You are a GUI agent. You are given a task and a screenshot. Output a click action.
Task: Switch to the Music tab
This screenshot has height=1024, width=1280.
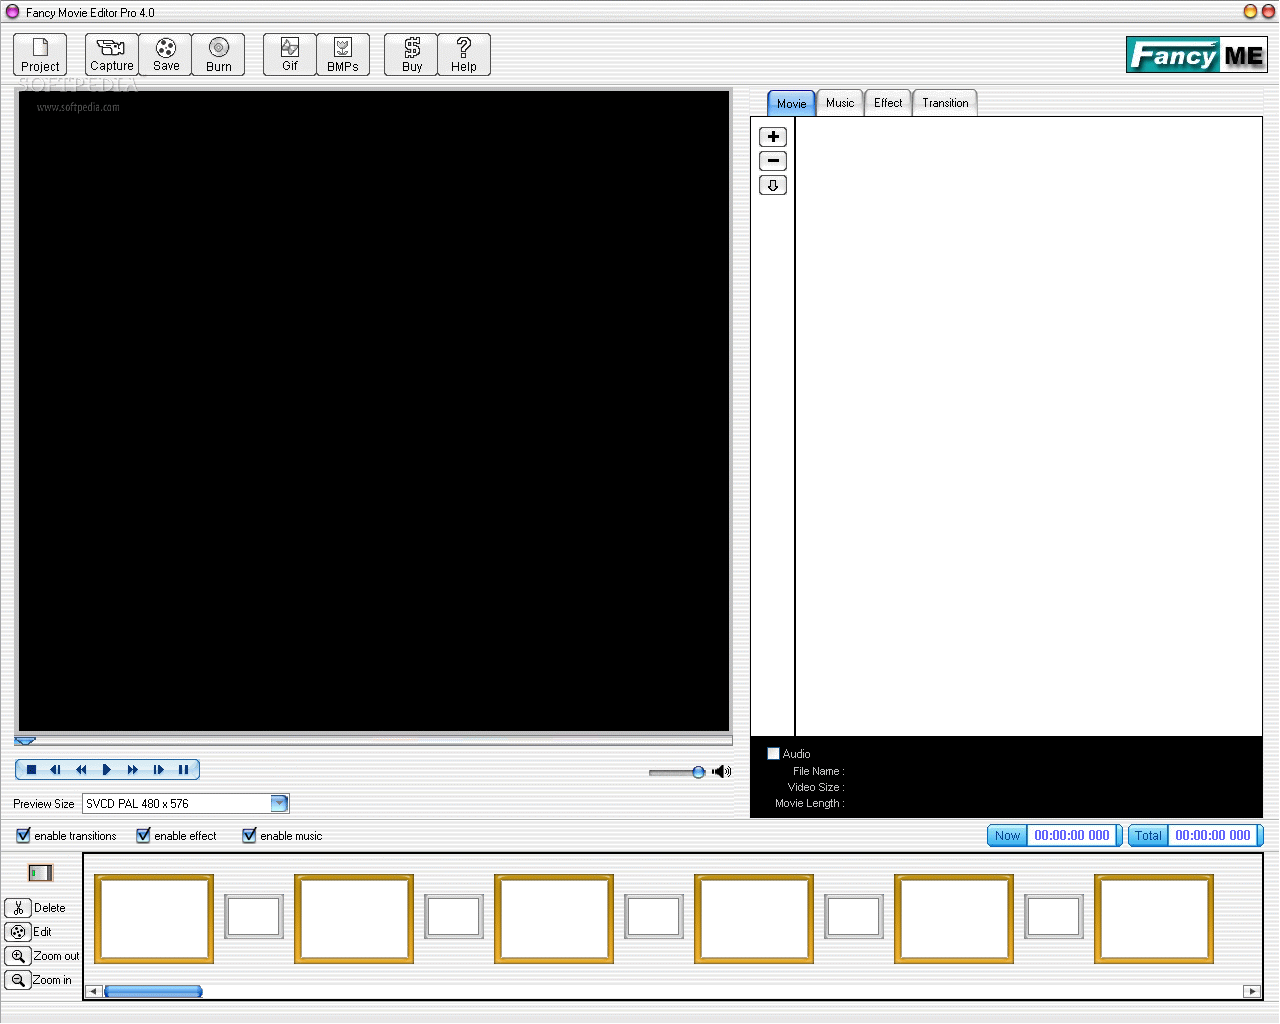(840, 103)
